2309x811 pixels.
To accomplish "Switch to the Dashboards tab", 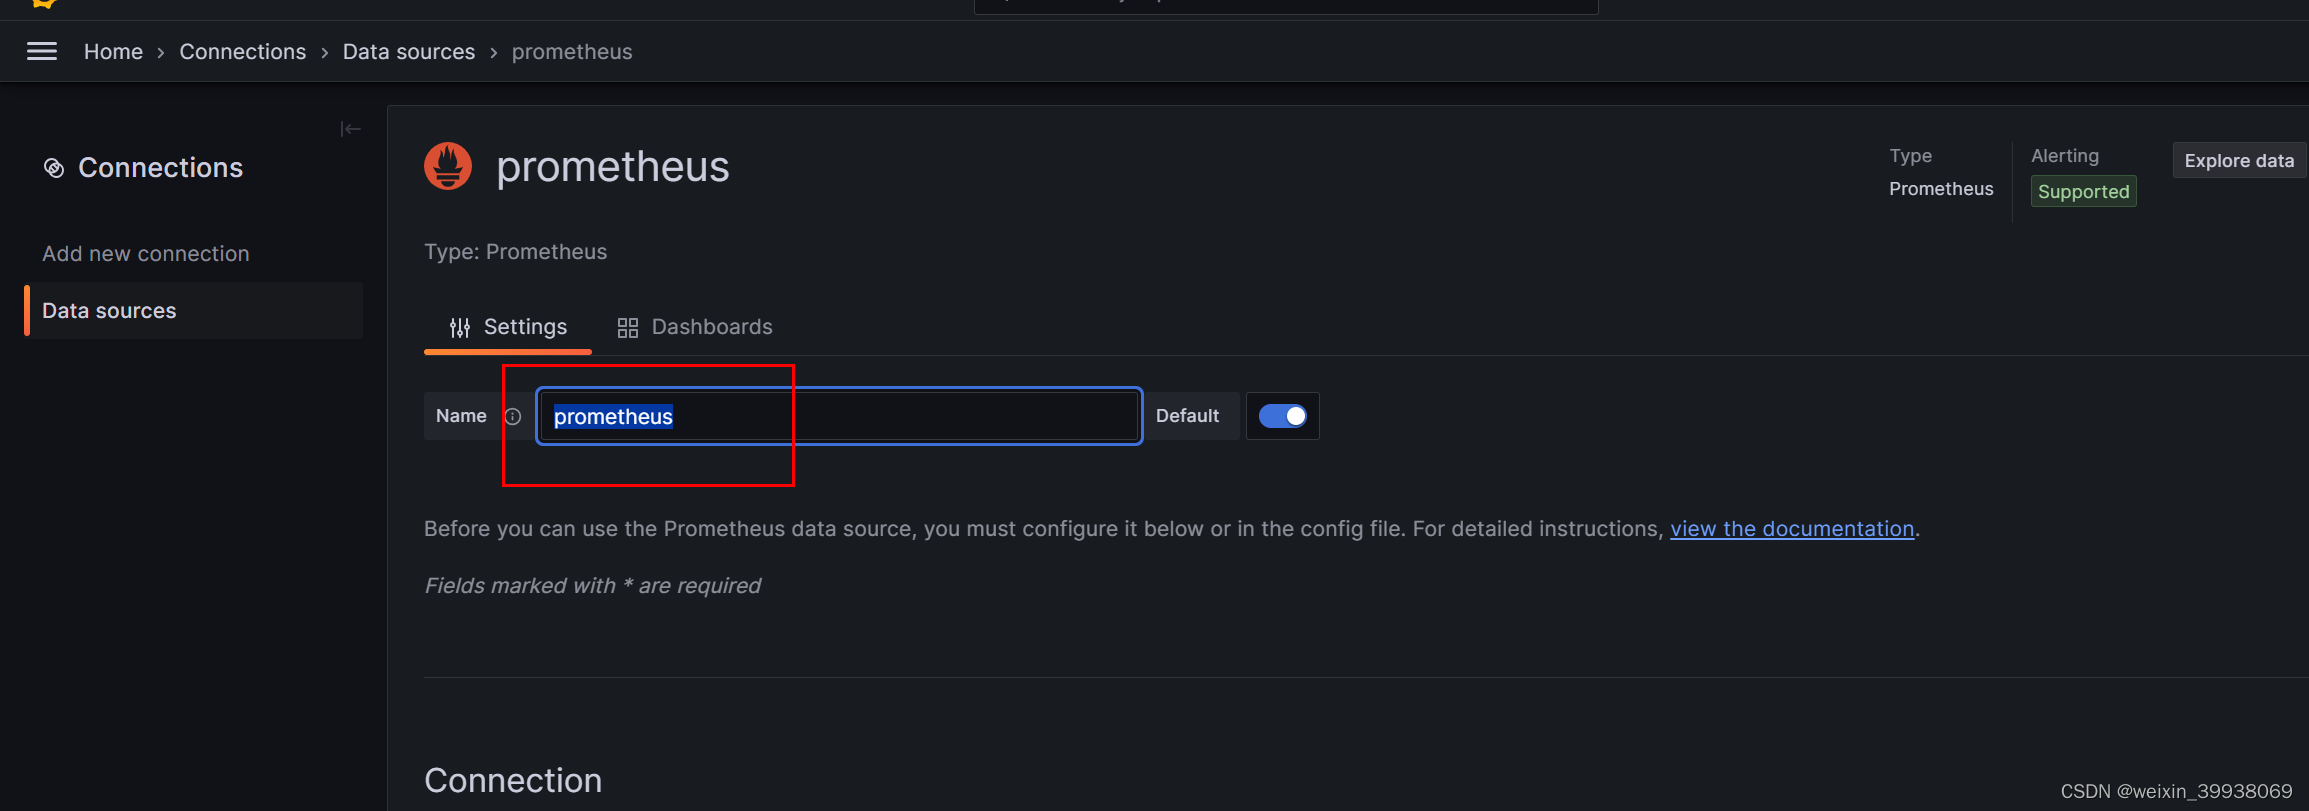I will [695, 327].
